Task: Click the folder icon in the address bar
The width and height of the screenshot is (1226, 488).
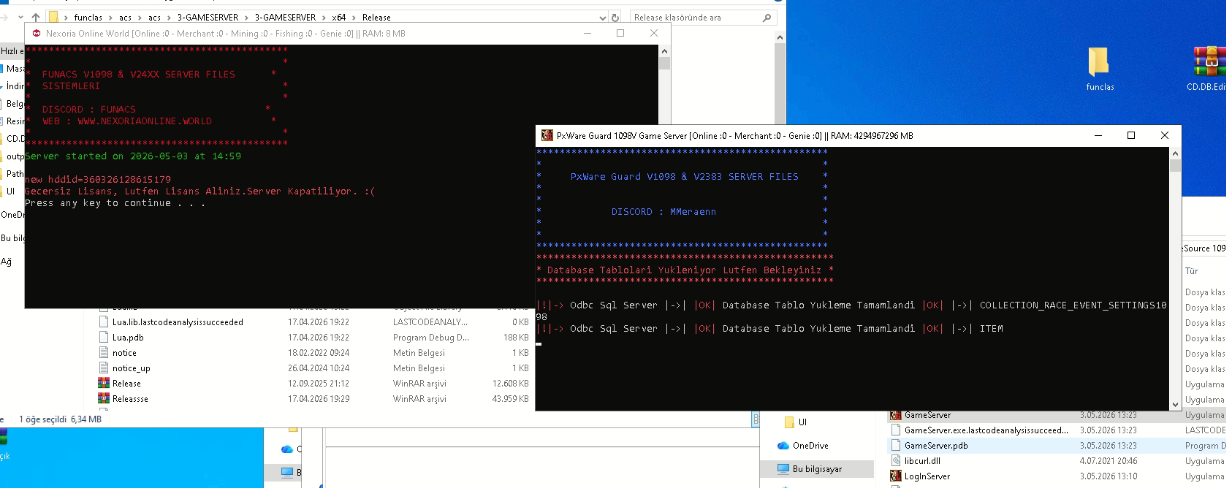Action: pyautogui.click(x=54, y=17)
